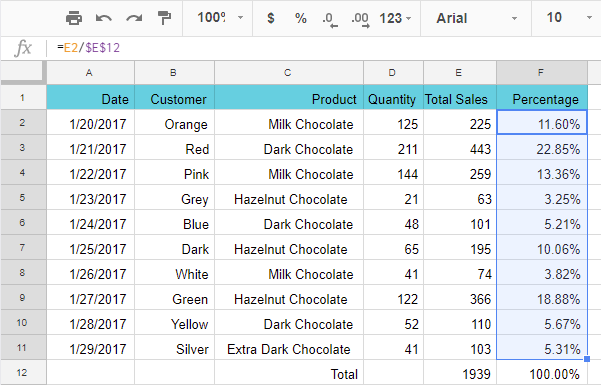The image size is (601, 385).
Task: Select the Paint format roller icon
Action: 164,18
